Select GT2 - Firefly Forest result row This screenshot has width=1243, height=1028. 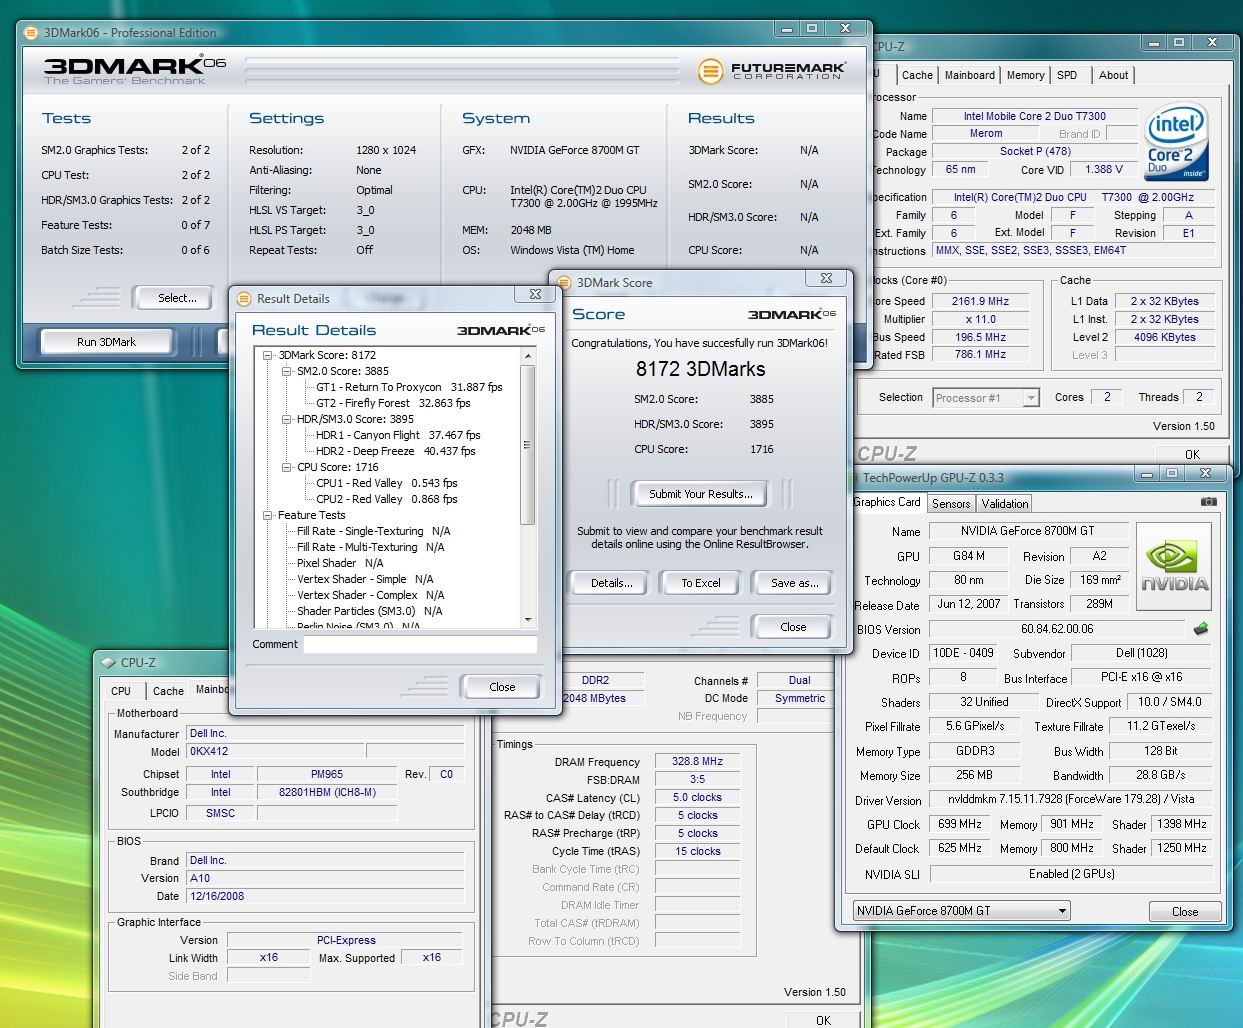393,403
